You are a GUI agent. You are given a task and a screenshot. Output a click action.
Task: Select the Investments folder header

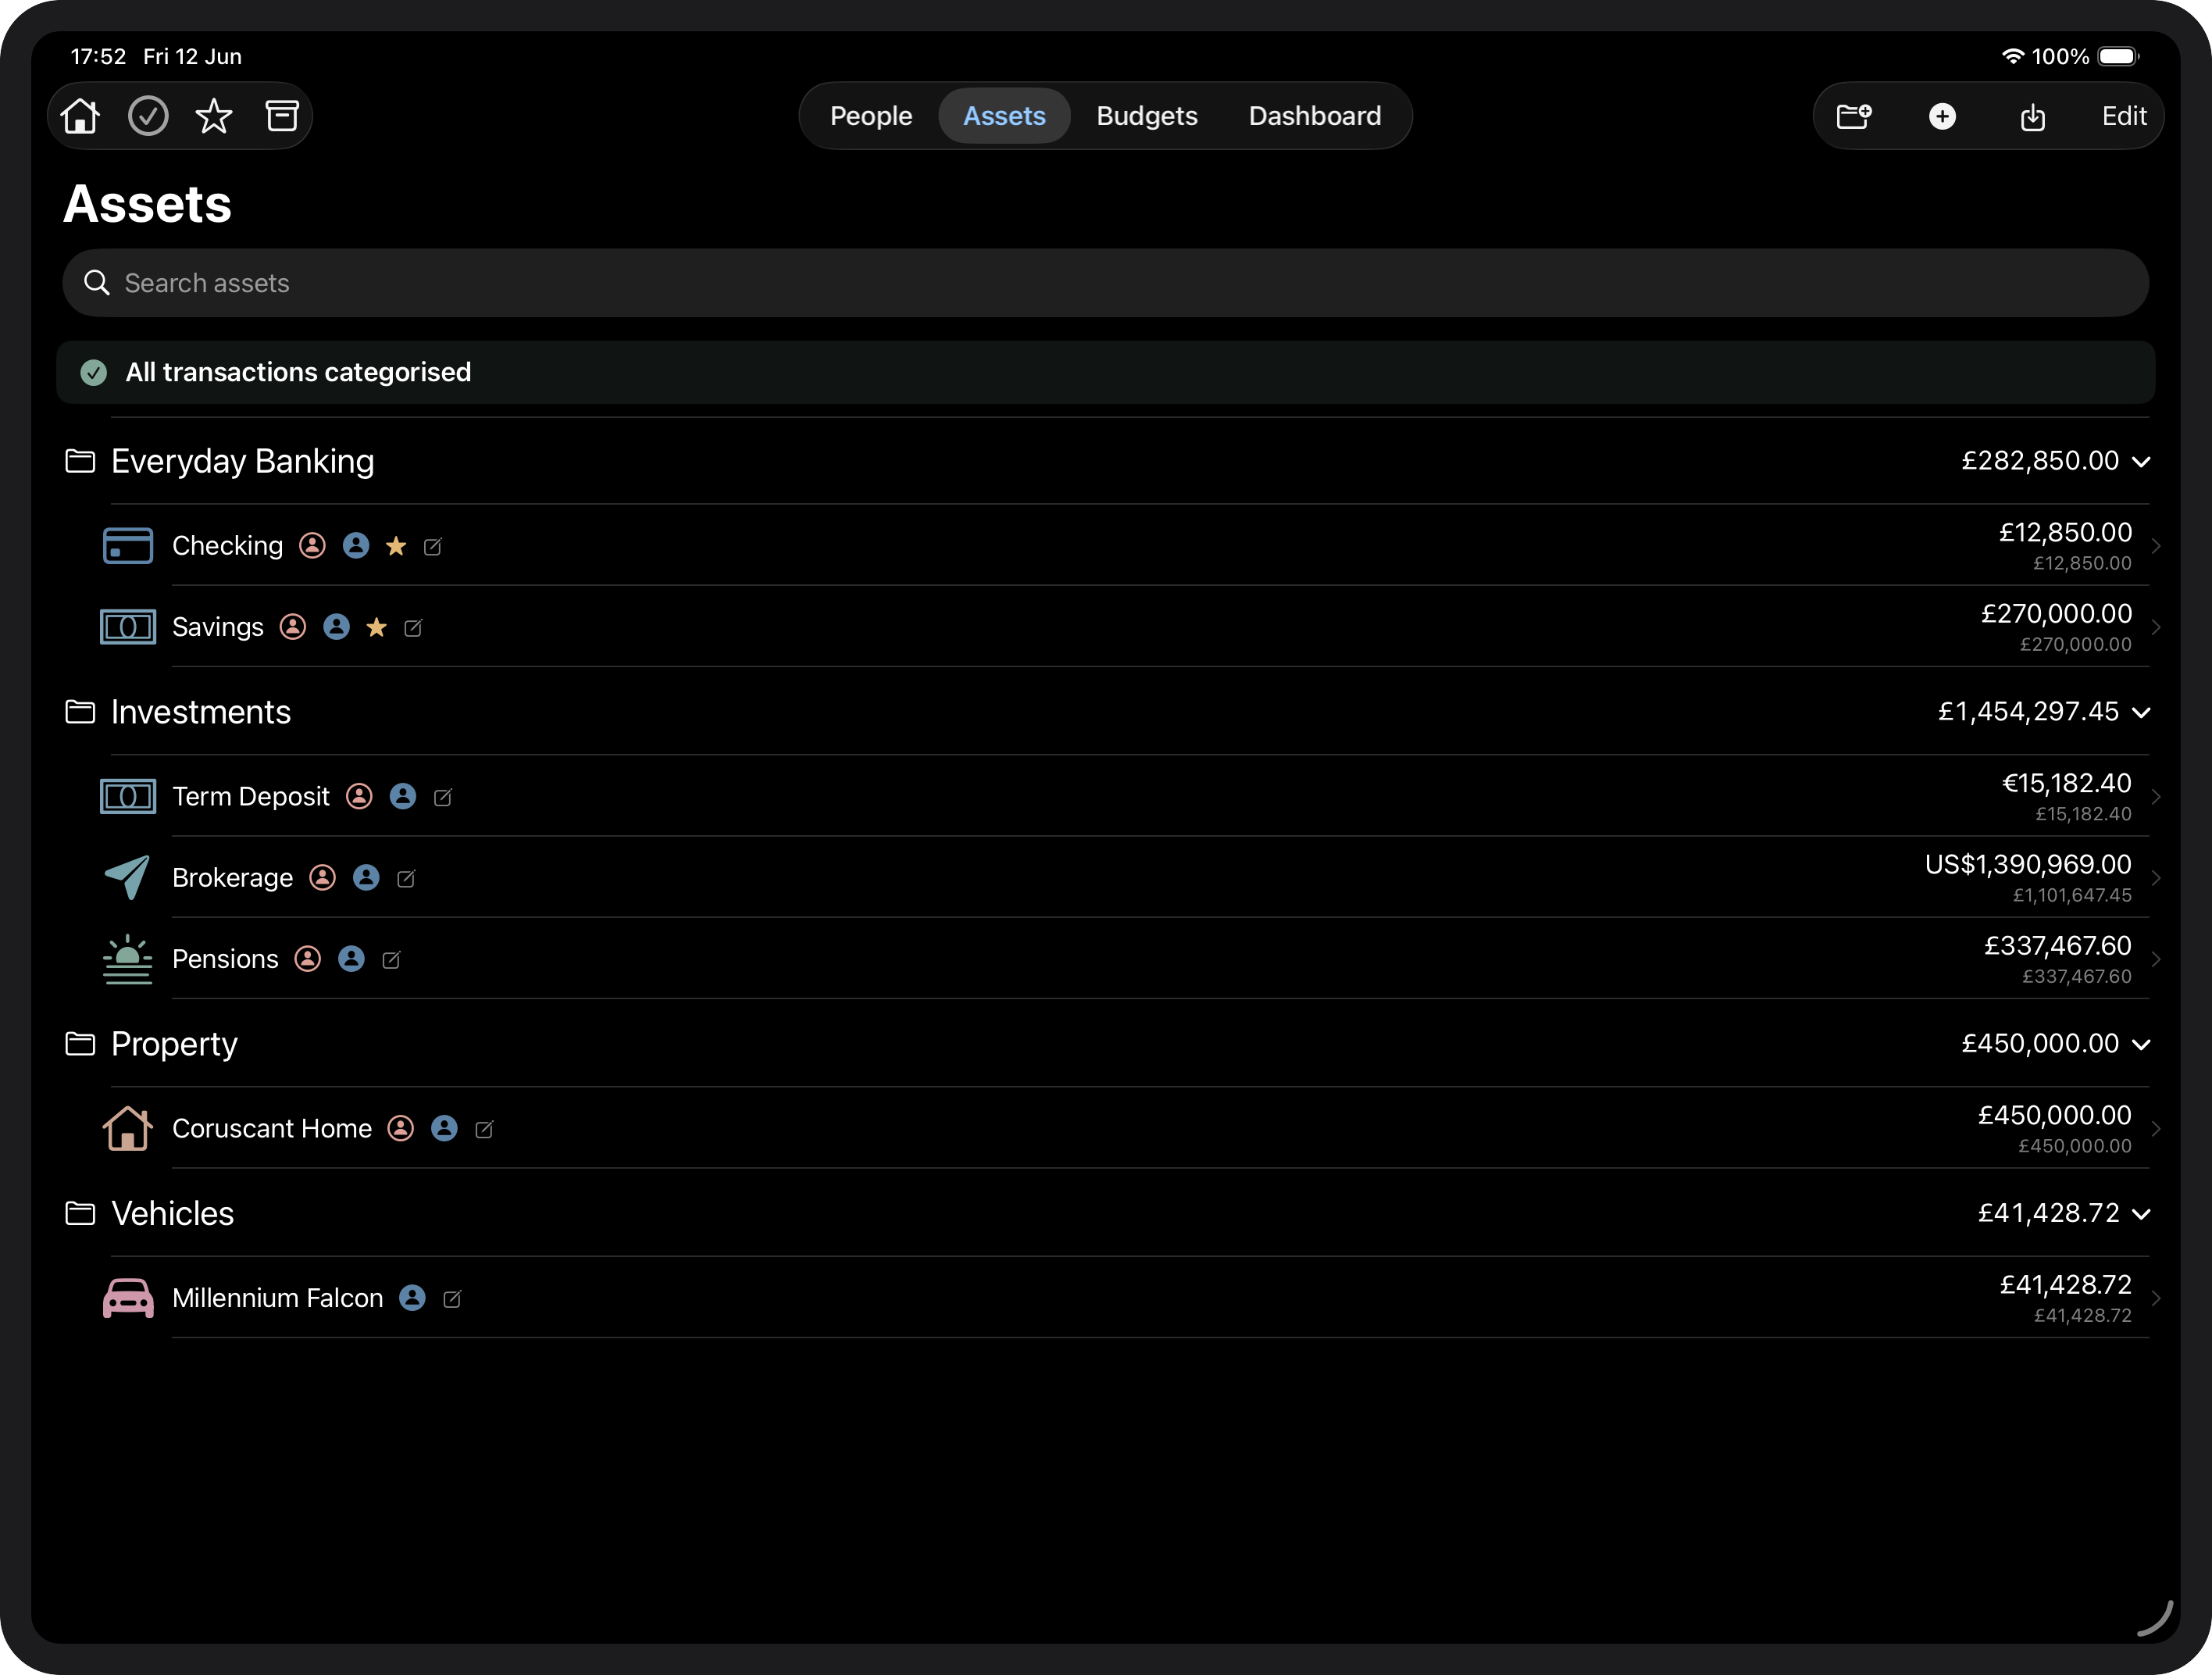click(x=1105, y=712)
